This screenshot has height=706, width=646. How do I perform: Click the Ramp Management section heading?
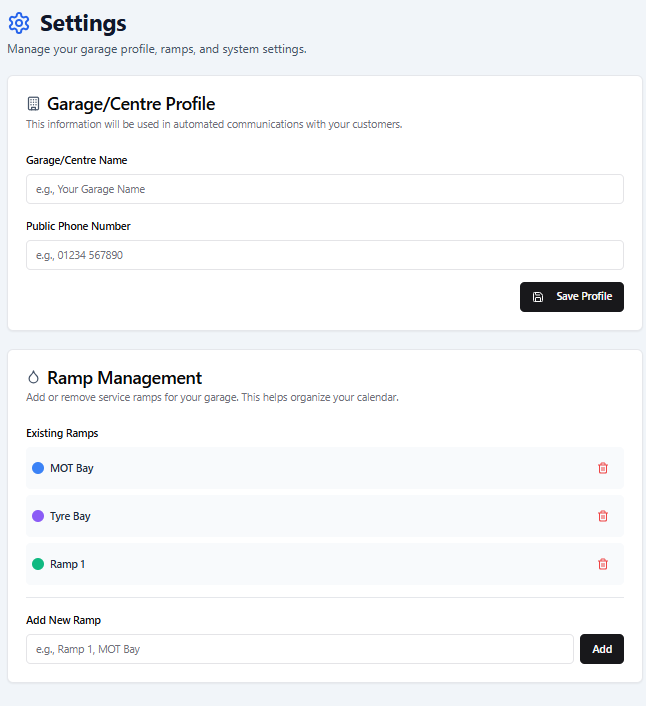click(x=124, y=378)
